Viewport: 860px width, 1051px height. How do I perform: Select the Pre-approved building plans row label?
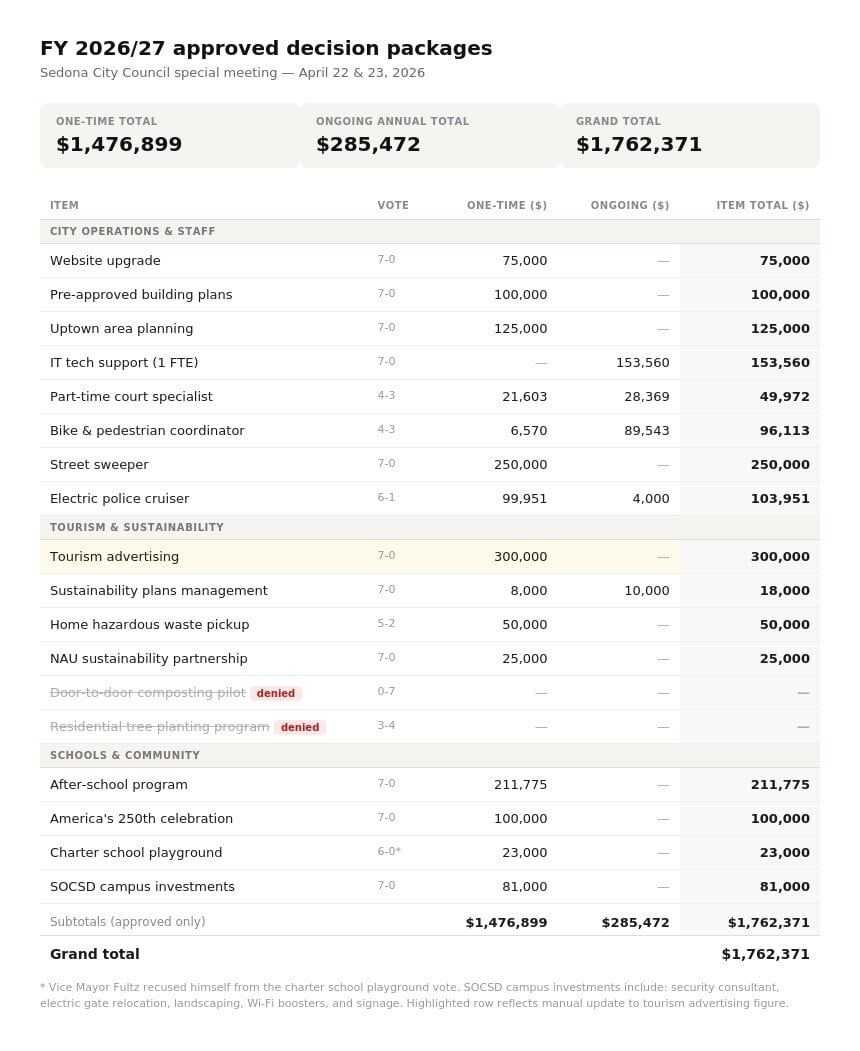[141, 295]
